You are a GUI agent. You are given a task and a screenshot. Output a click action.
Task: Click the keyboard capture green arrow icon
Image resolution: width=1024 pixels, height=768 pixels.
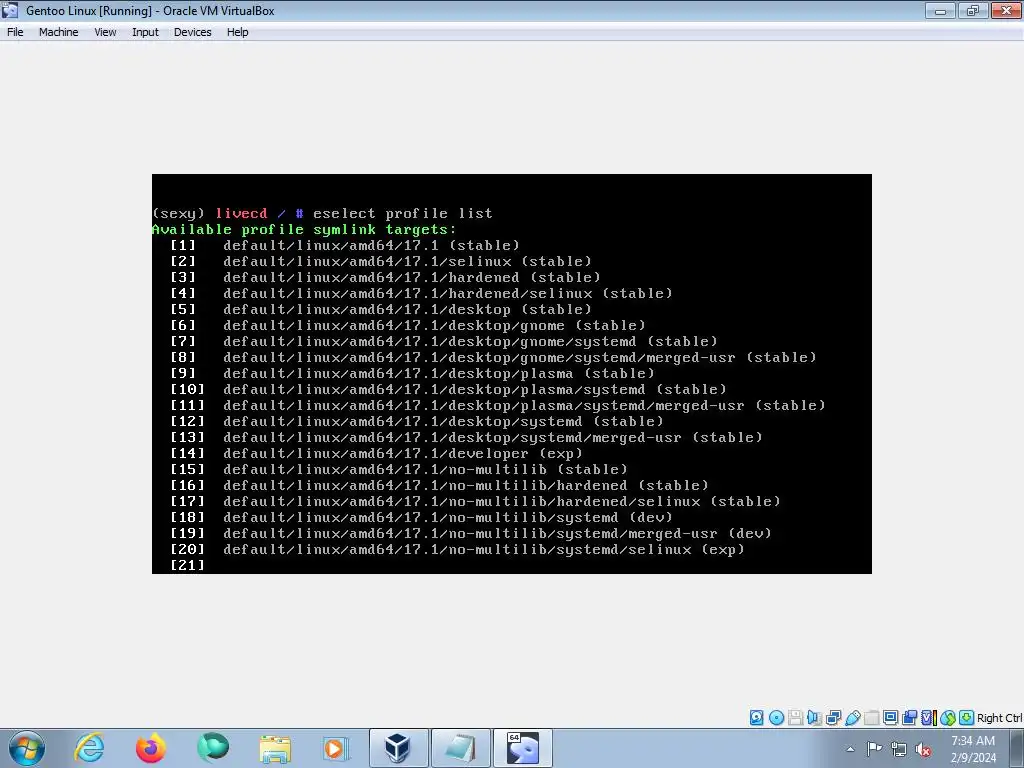tap(967, 718)
